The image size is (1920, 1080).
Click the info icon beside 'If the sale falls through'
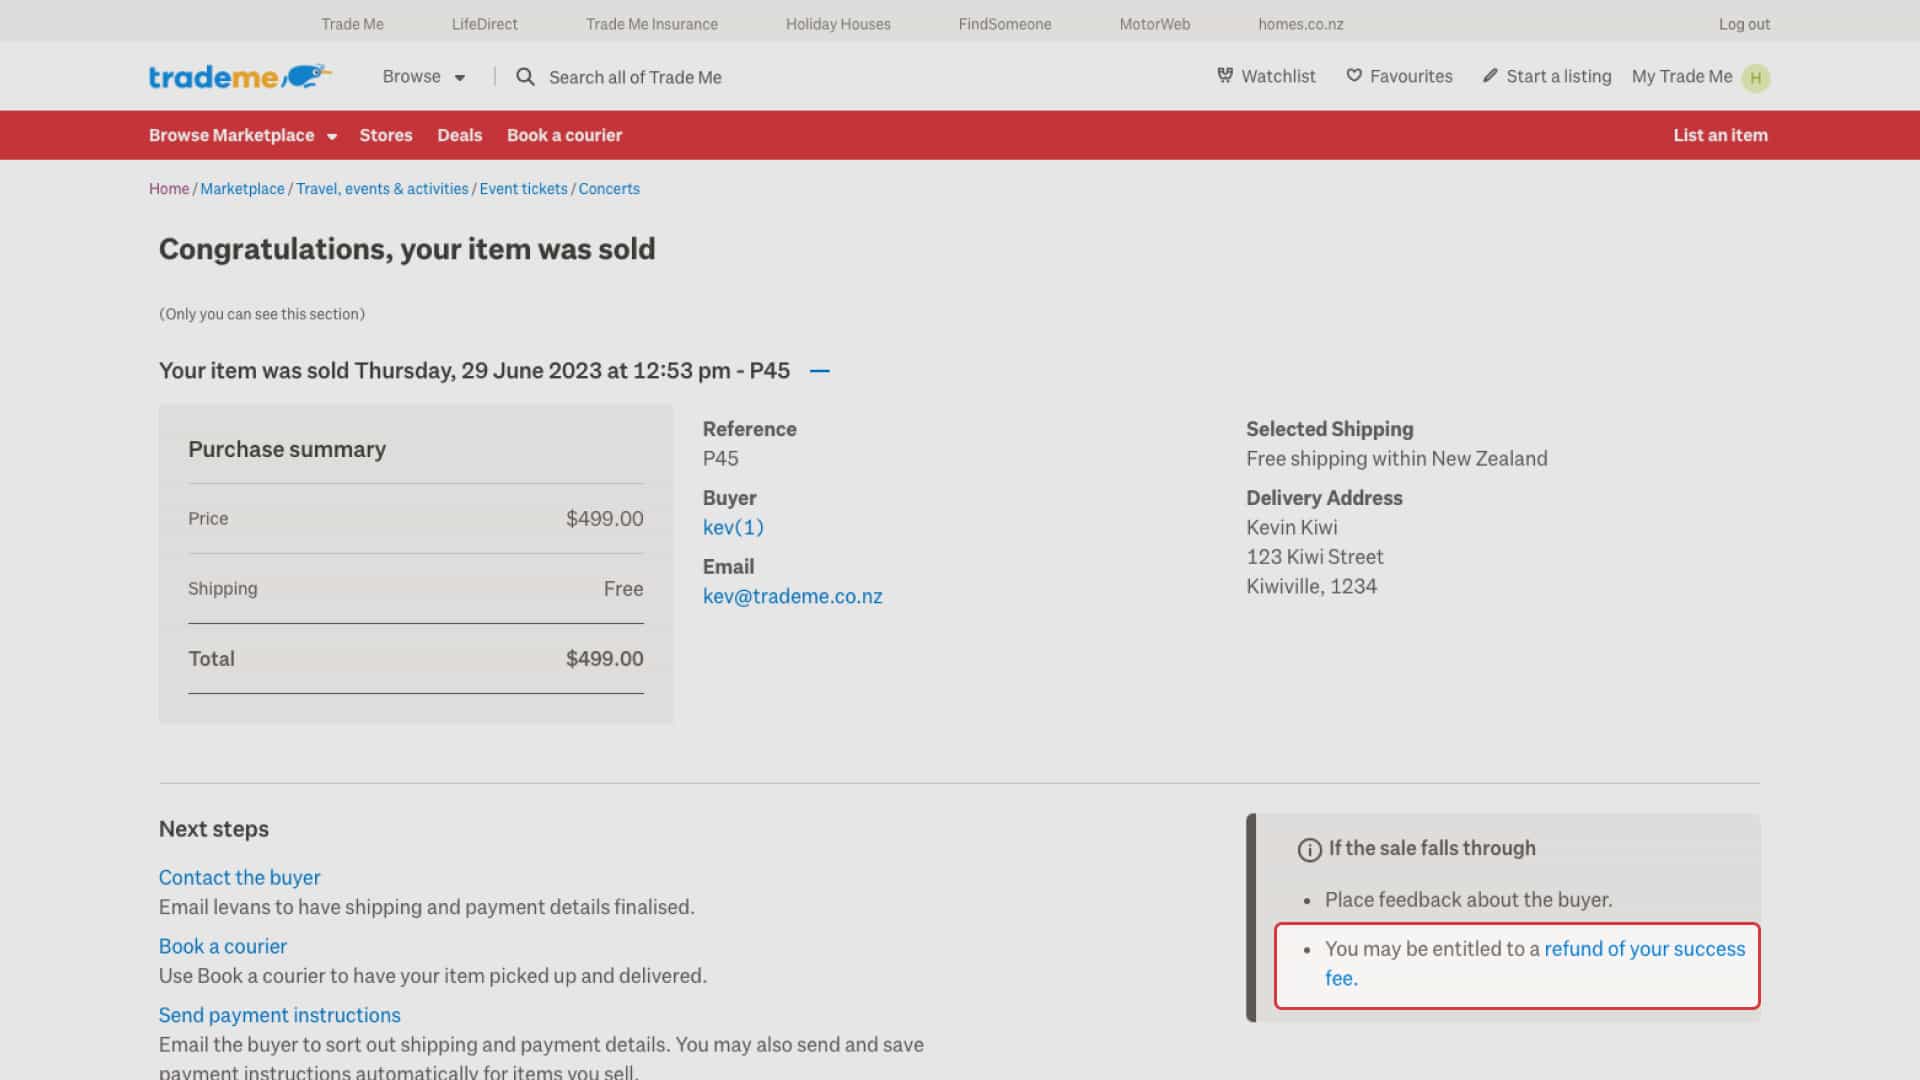click(x=1309, y=850)
